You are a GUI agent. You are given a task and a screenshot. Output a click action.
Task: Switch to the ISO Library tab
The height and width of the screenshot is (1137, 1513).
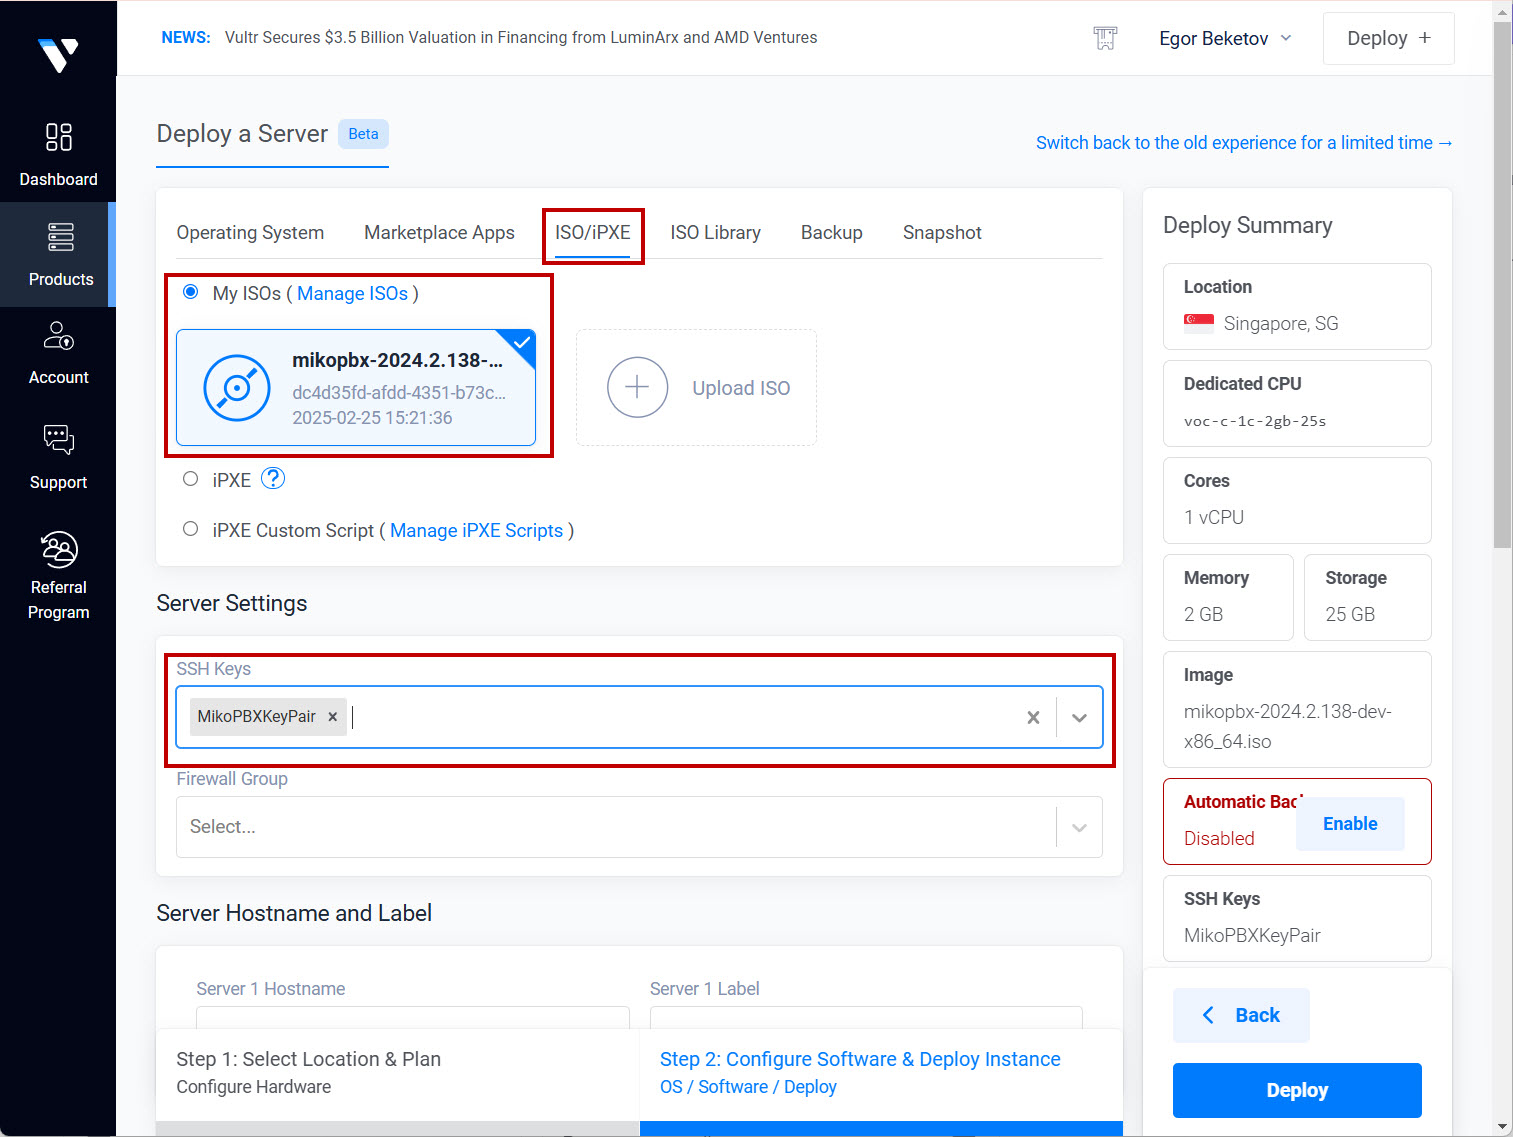coord(715,233)
